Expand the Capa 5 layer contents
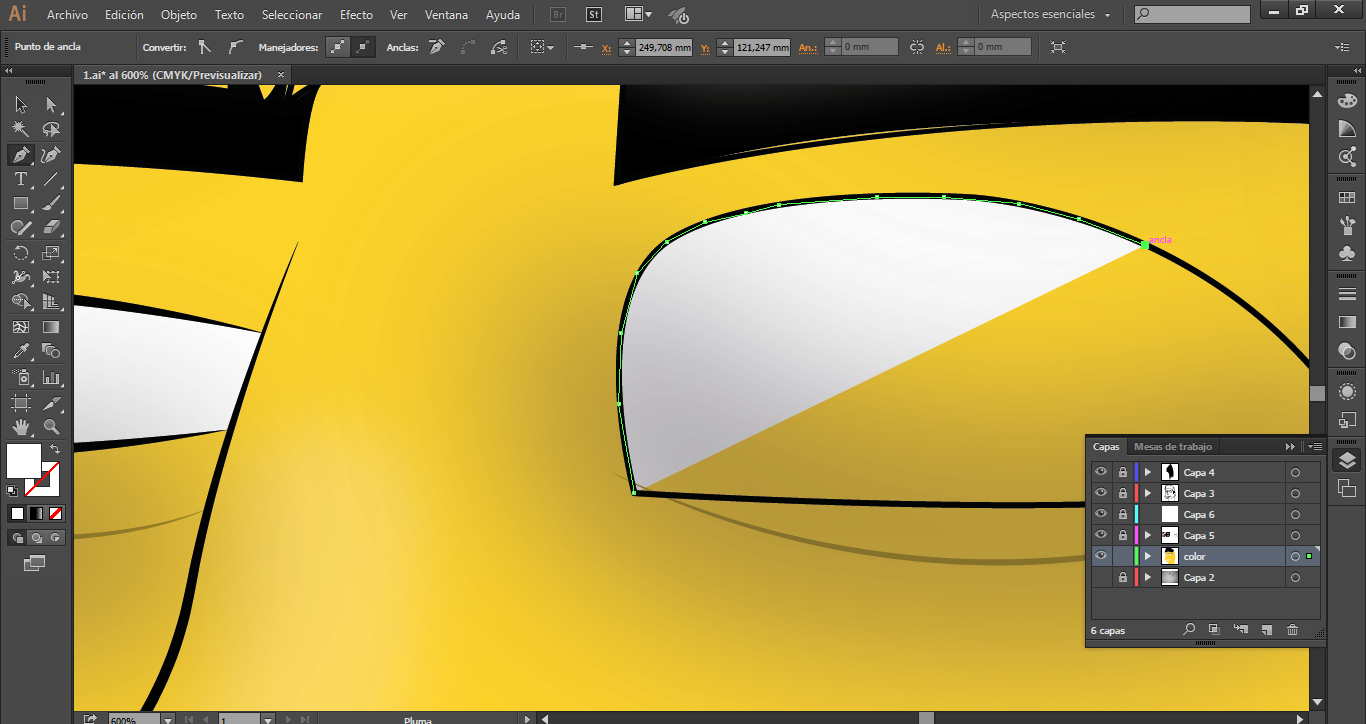The width and height of the screenshot is (1366, 724). (1148, 536)
